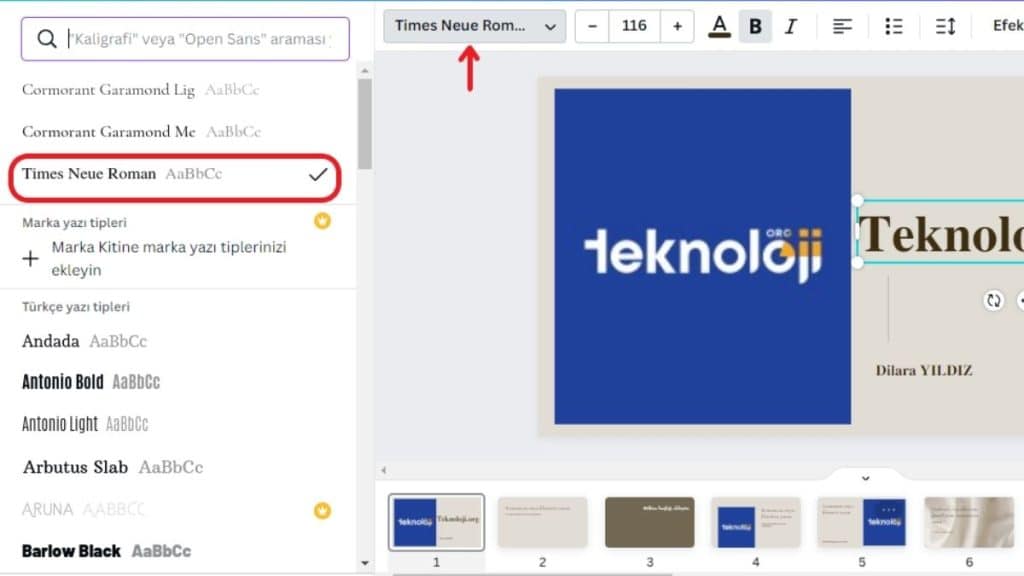Click the font list scrollbar down arrow
The width and height of the screenshot is (1024, 576).
tap(365, 563)
